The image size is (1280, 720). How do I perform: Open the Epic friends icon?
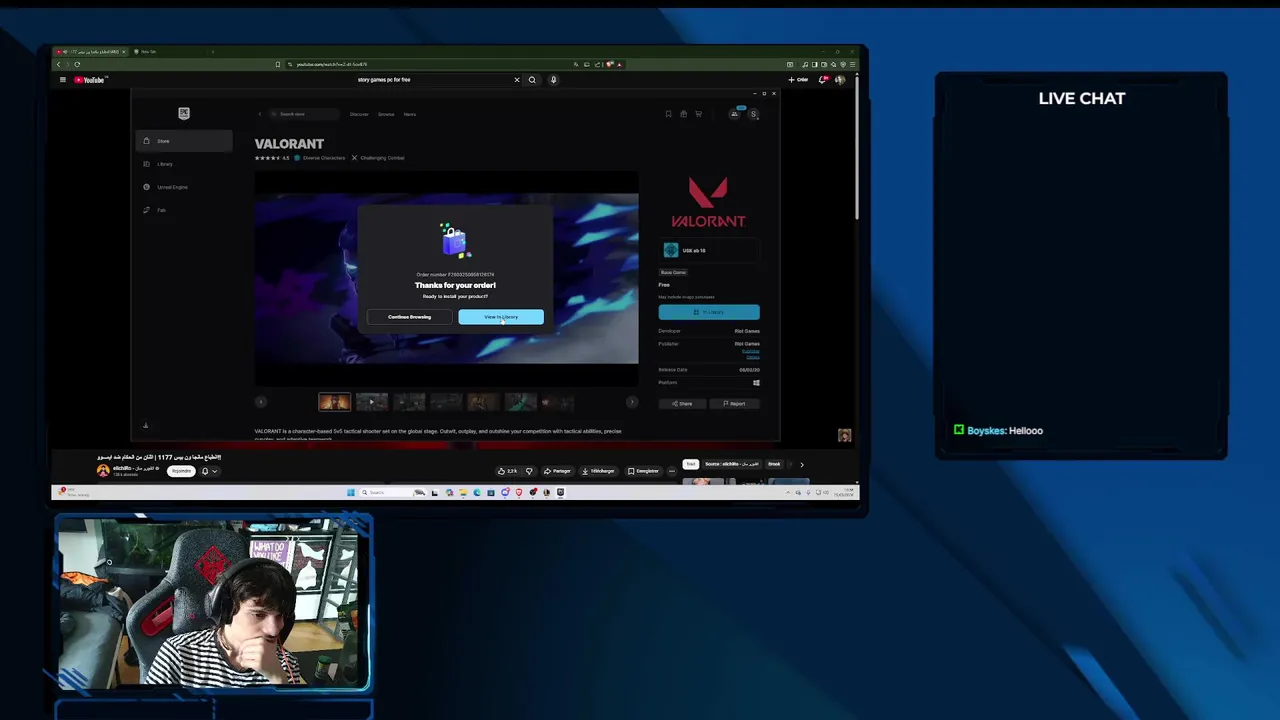point(734,114)
